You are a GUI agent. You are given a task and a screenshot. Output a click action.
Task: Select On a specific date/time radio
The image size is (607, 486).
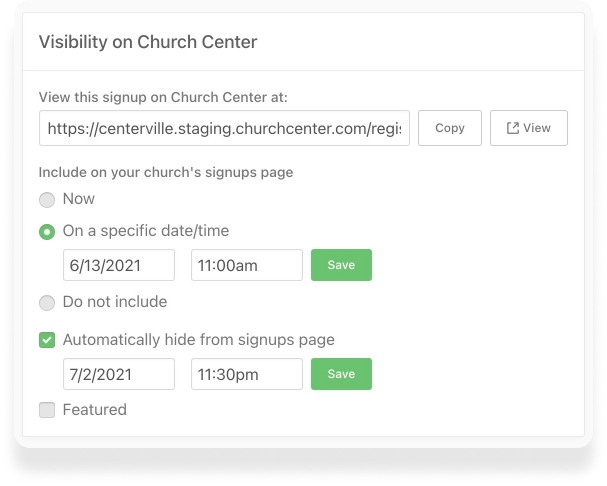[47, 232]
